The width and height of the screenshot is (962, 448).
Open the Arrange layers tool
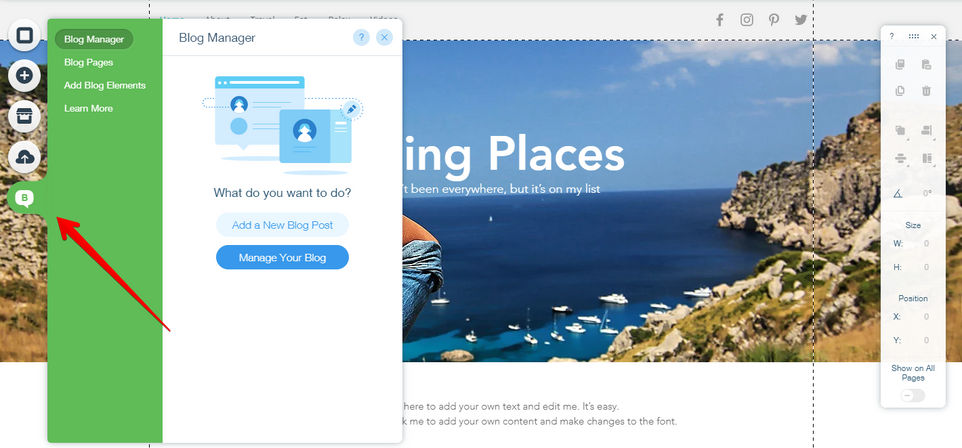tap(900, 130)
